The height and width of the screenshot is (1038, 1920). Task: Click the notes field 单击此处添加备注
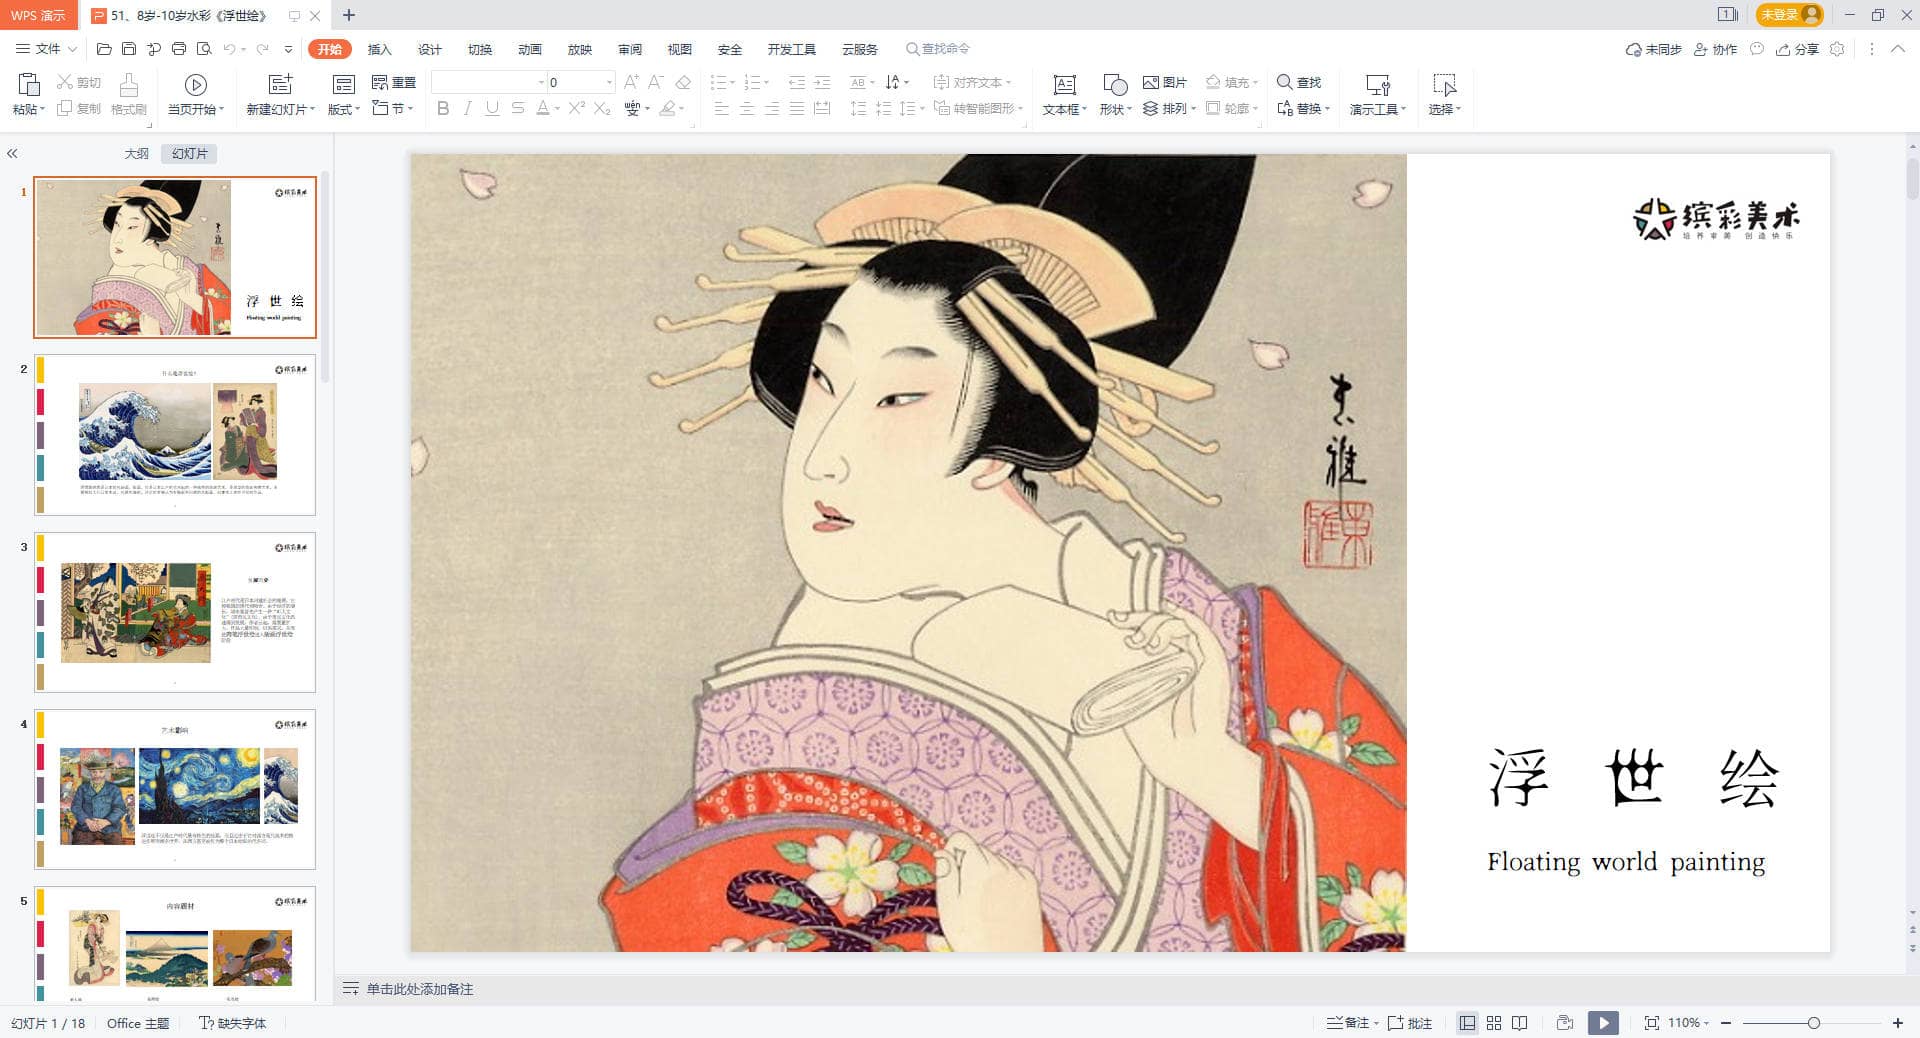coord(419,989)
